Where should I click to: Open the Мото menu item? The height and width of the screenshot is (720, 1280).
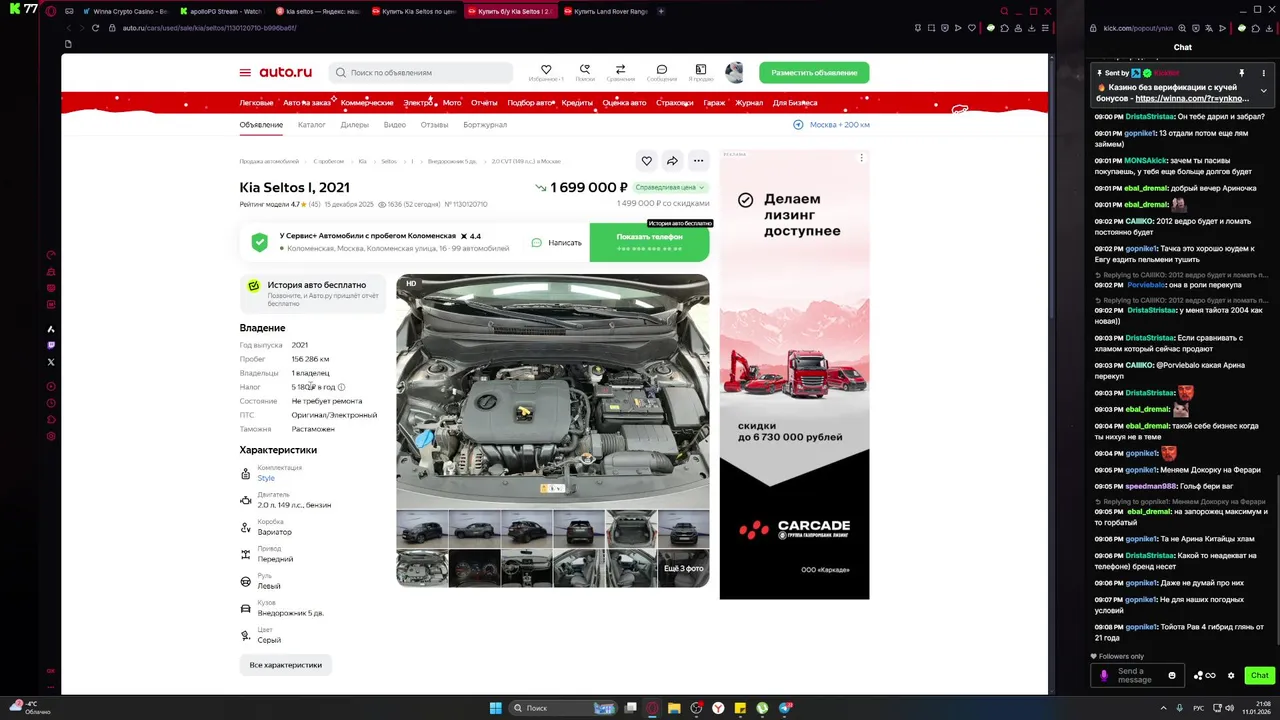click(x=452, y=103)
